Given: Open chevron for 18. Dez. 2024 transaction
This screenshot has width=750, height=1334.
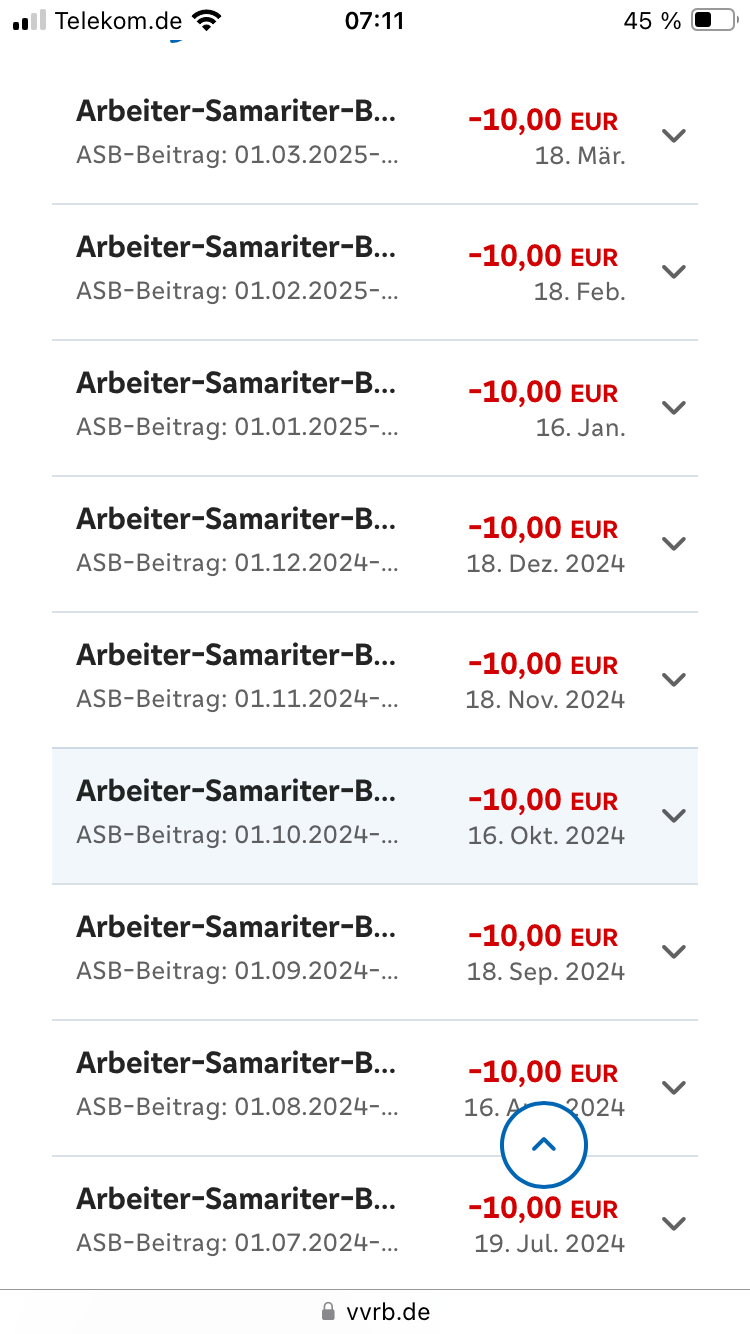Looking at the screenshot, I should point(675,544).
